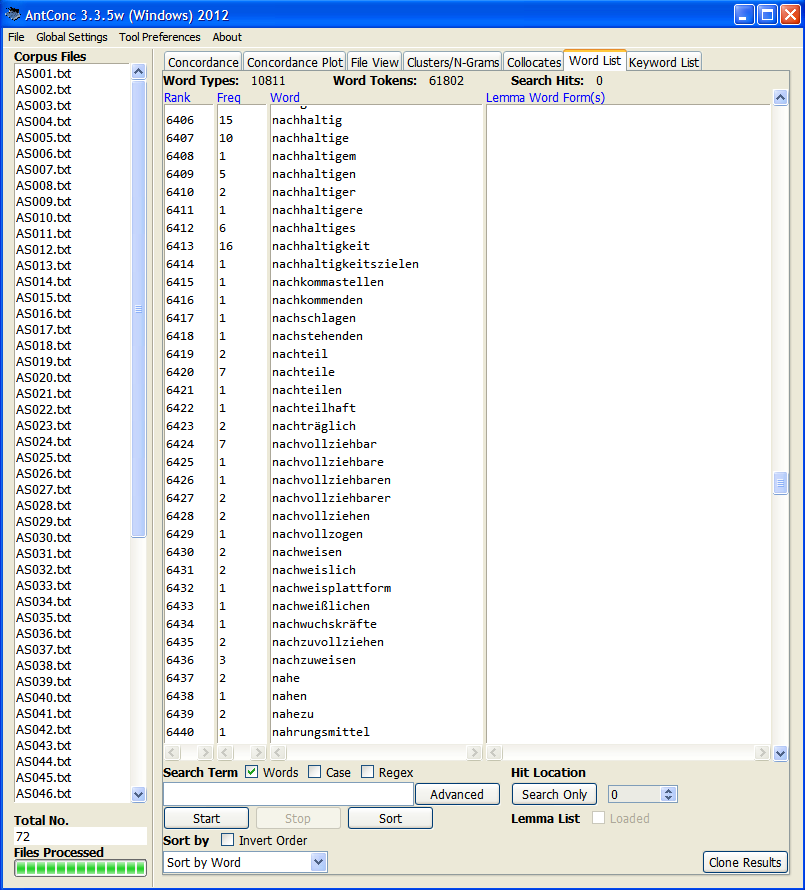The width and height of the screenshot is (805, 890).
Task: Click word list scroll-down arrow at bottom right
Action: pos(780,753)
